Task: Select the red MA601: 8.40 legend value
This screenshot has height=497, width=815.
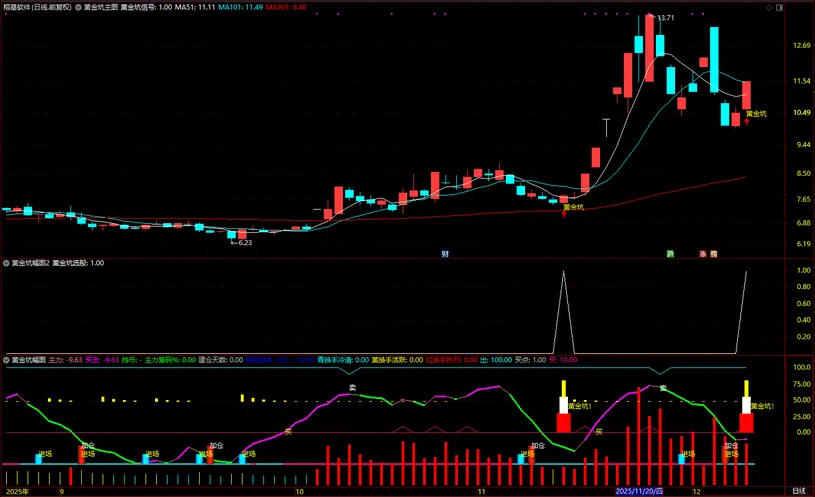Action: coord(286,7)
